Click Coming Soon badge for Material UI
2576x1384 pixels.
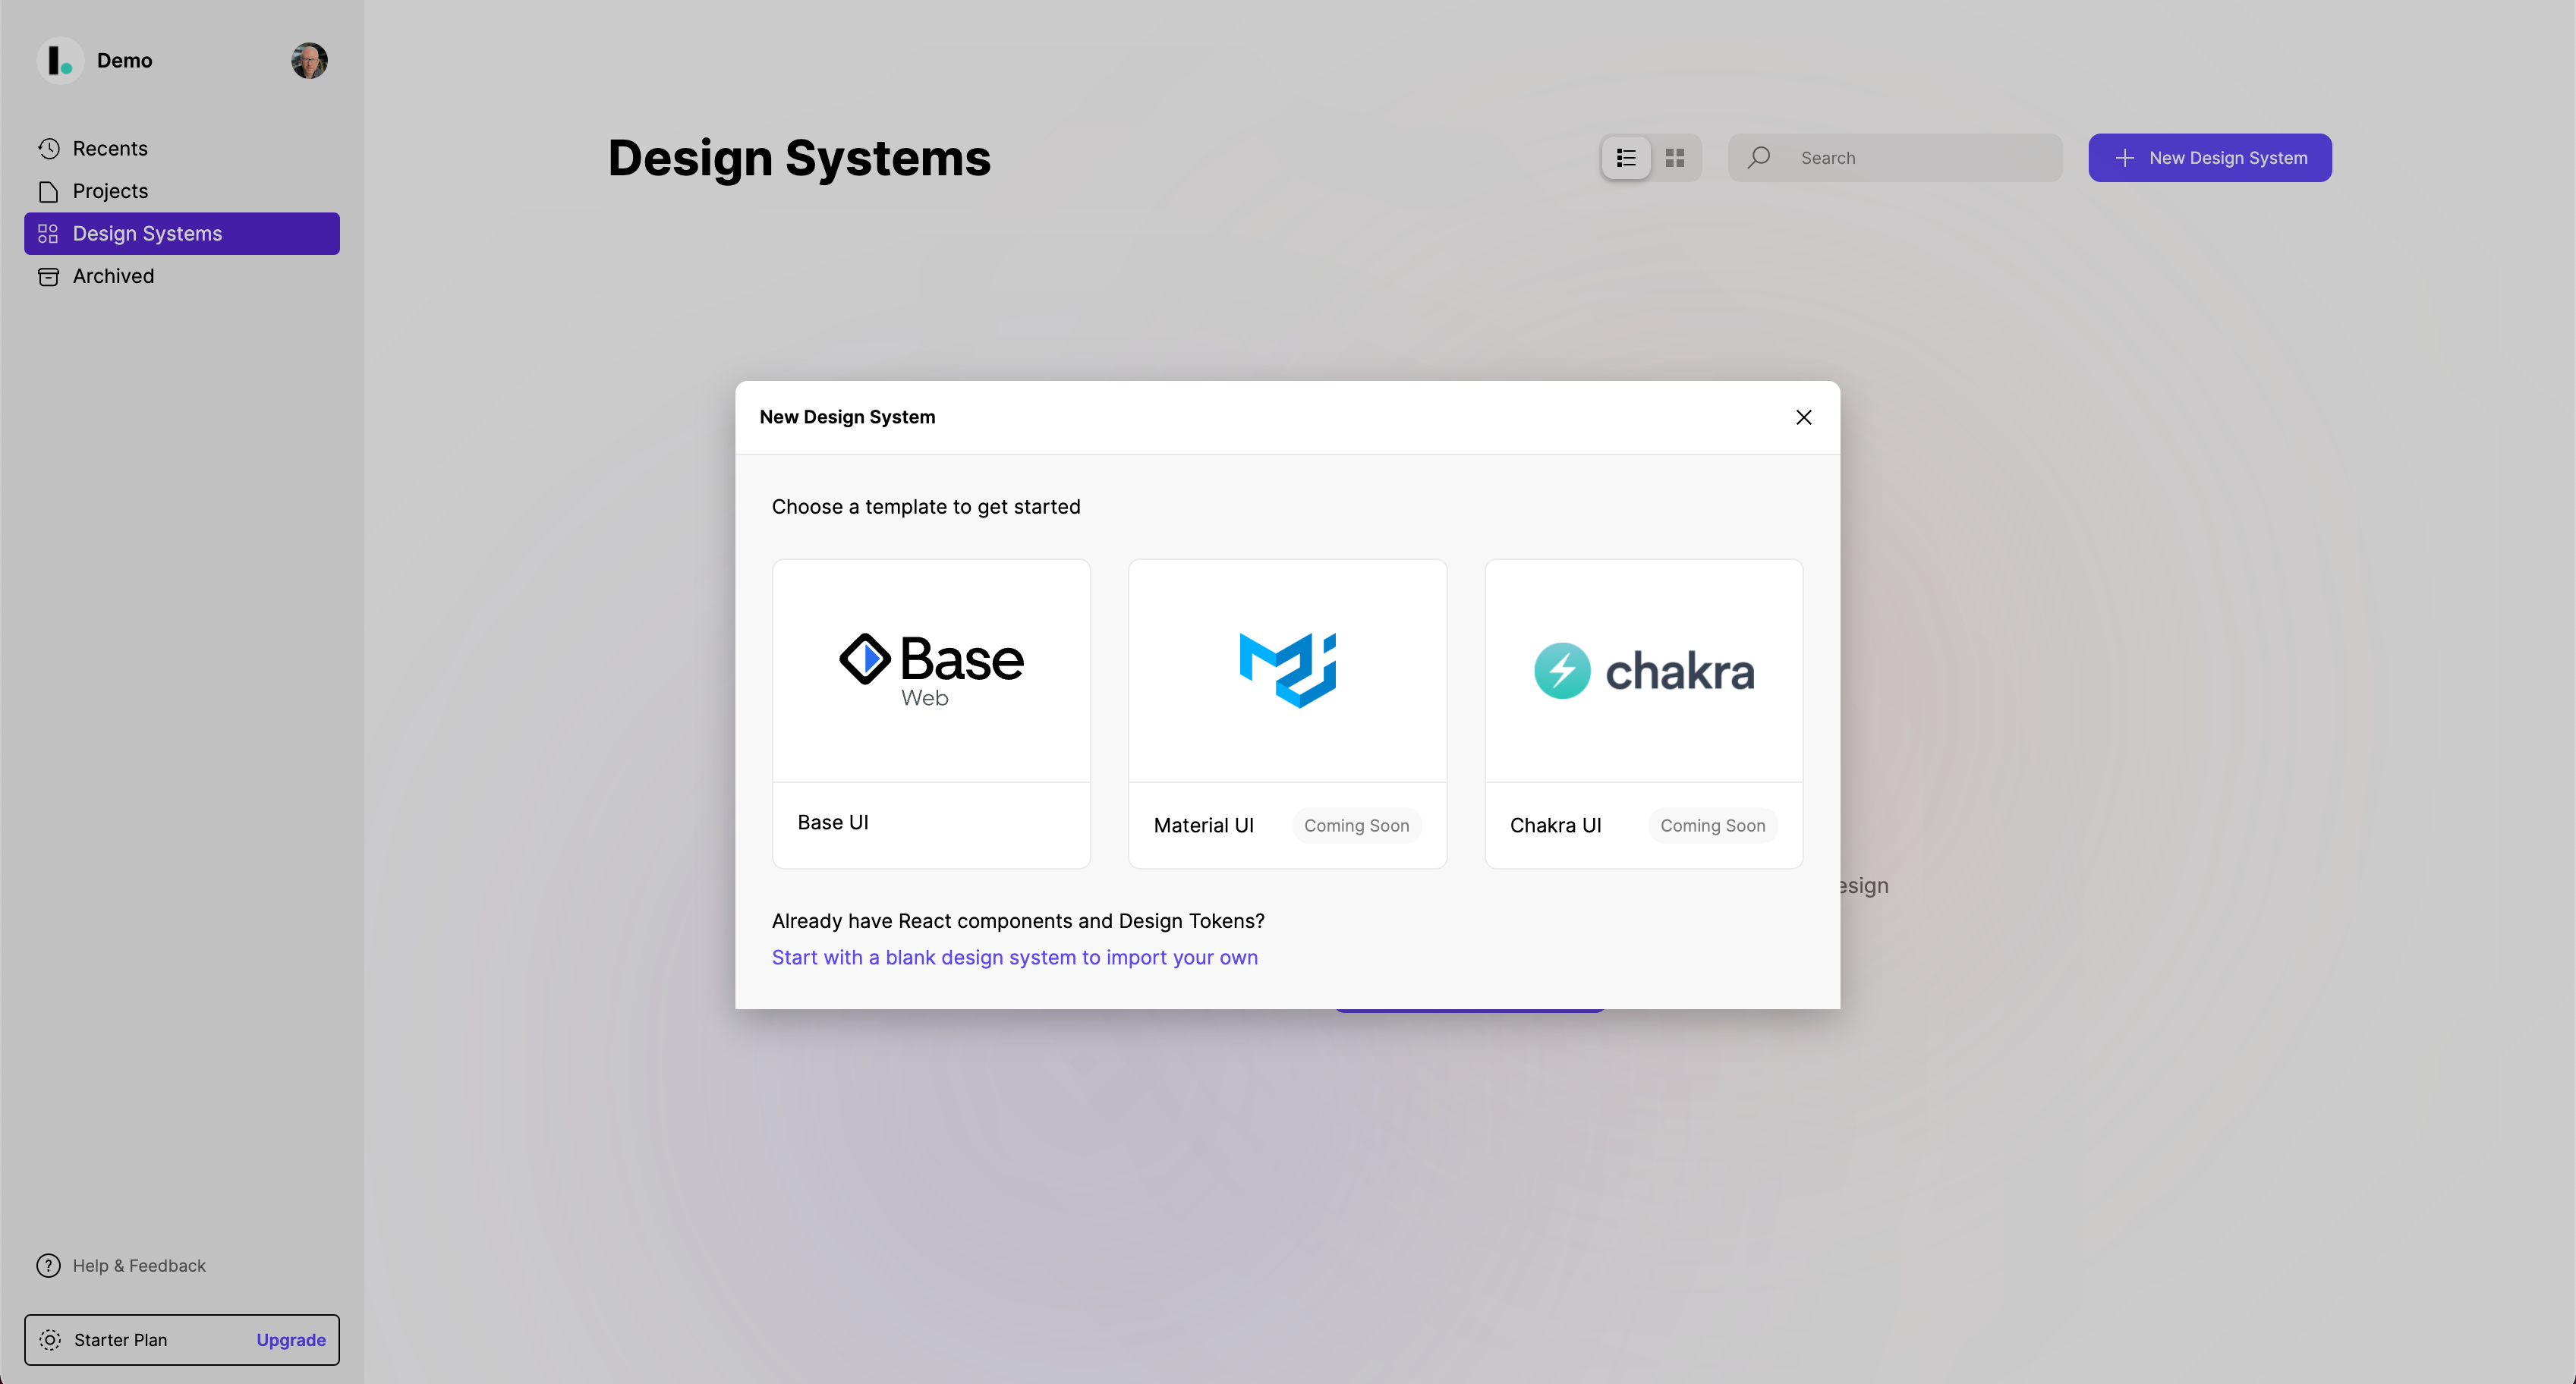[1356, 825]
